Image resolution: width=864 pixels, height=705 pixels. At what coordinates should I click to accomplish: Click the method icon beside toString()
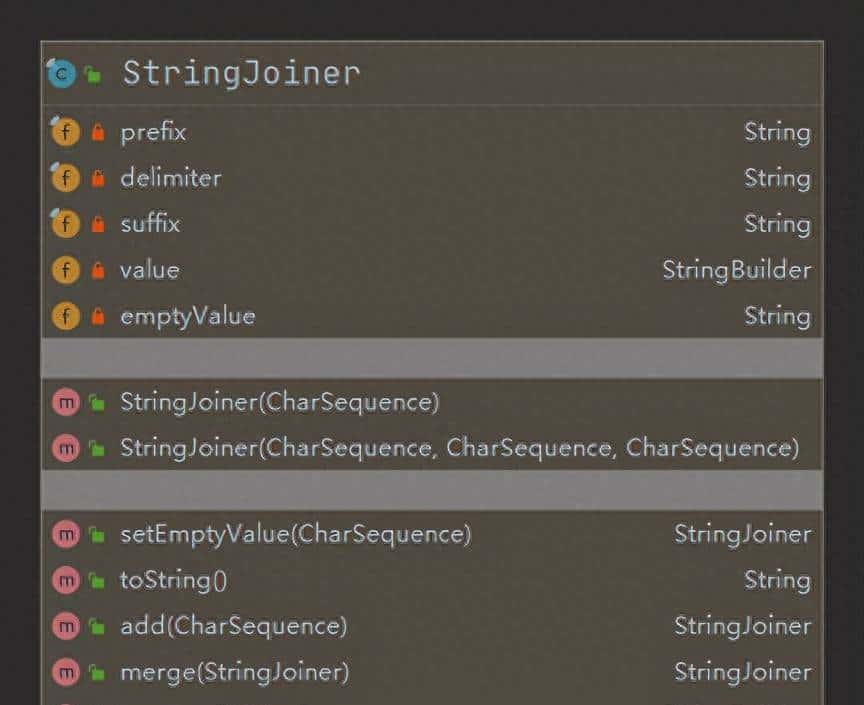(65, 580)
